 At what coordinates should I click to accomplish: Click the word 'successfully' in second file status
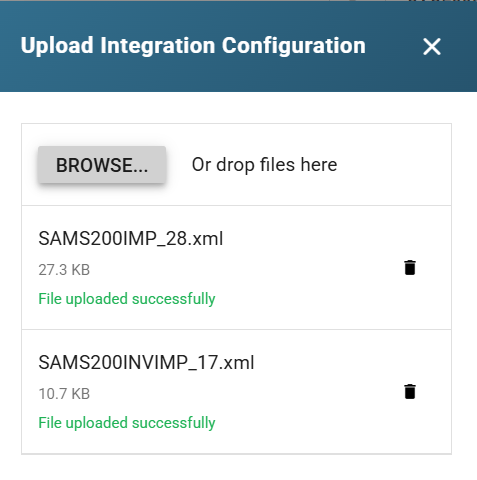click(174, 423)
